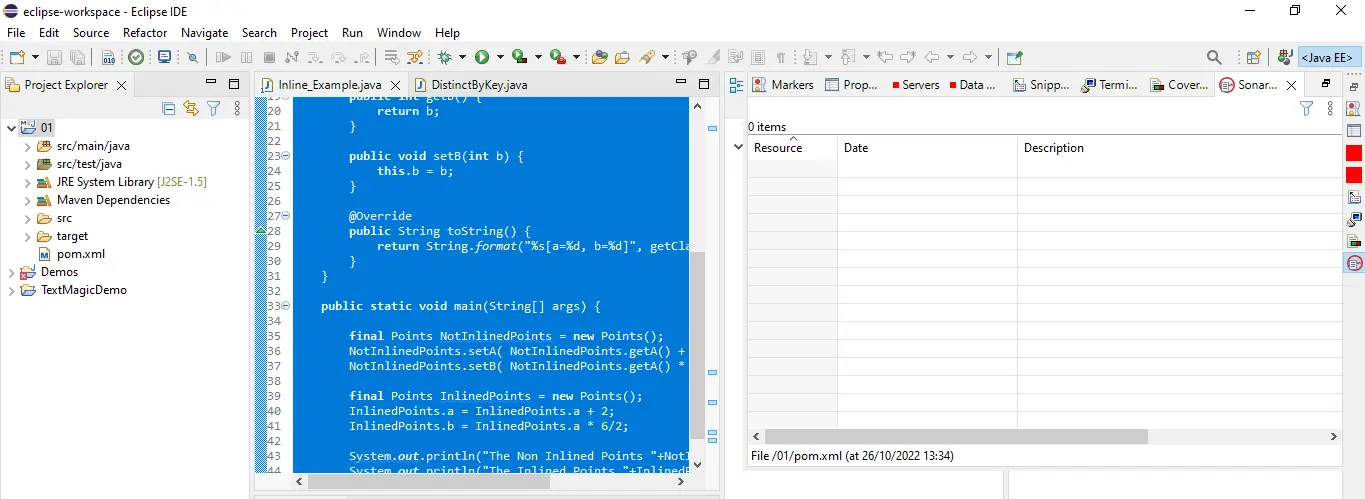Click the green check-circle toolbar icon
Image resolution: width=1365 pixels, height=499 pixels.
(x=136, y=58)
